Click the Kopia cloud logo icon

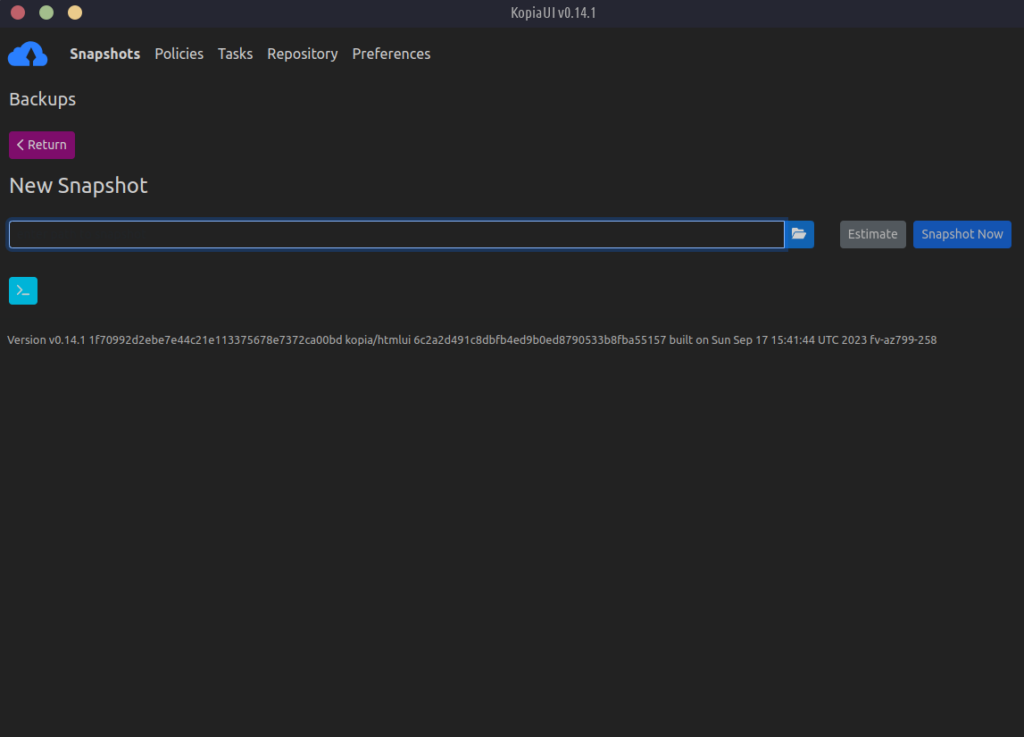pyautogui.click(x=27, y=54)
